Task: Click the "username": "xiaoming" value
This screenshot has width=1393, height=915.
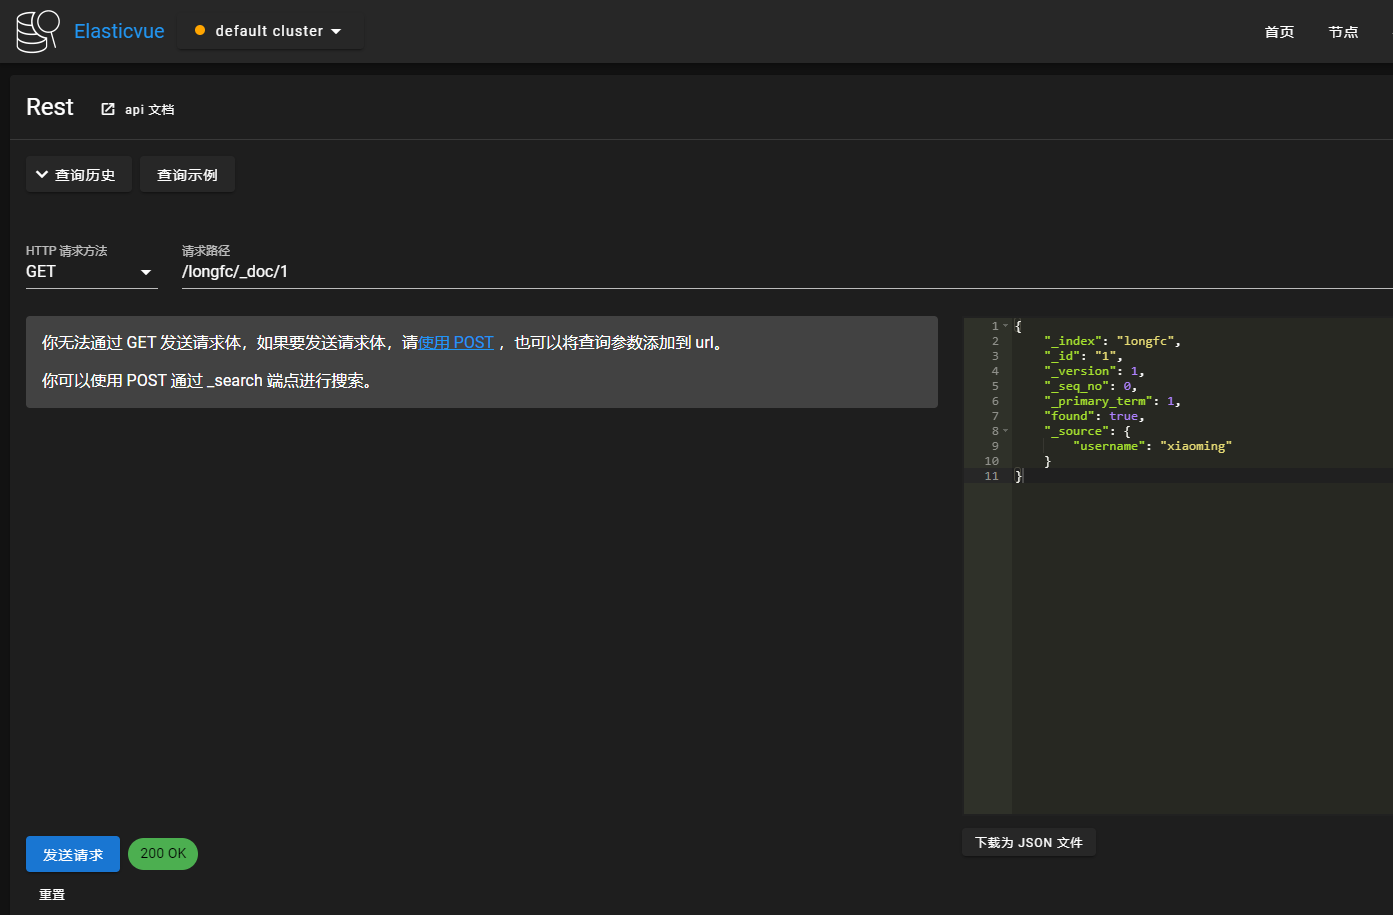Action: pyautogui.click(x=1196, y=446)
